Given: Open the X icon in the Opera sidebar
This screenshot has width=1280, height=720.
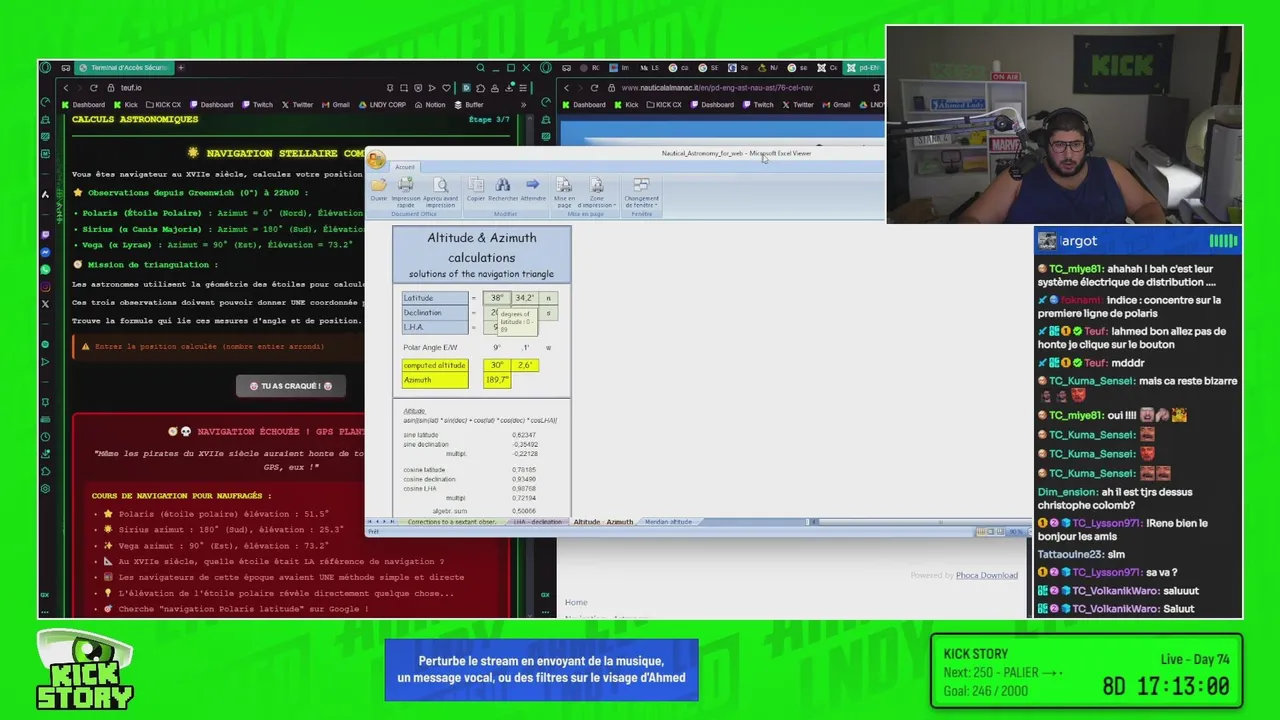Looking at the screenshot, I should pos(45,303).
